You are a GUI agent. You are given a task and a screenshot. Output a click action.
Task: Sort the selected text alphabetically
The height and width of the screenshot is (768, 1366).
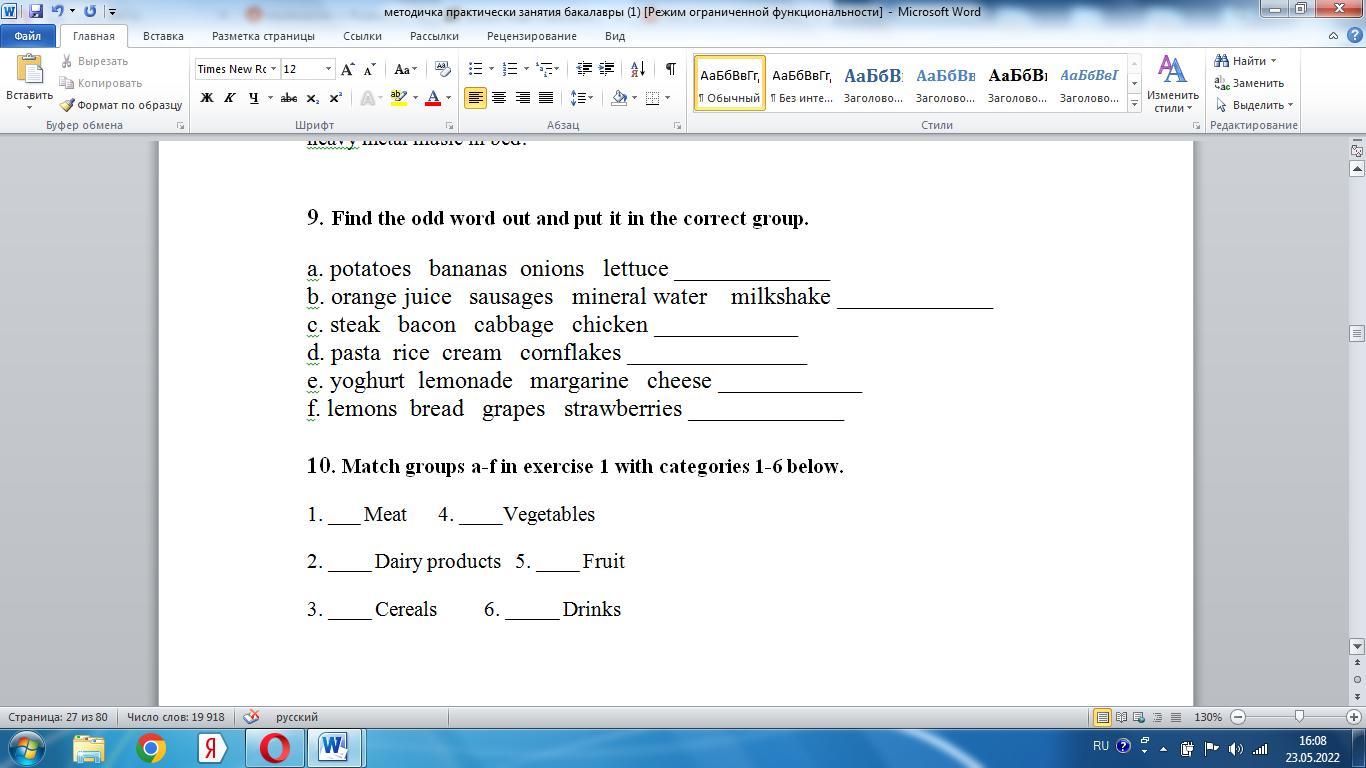(x=638, y=69)
